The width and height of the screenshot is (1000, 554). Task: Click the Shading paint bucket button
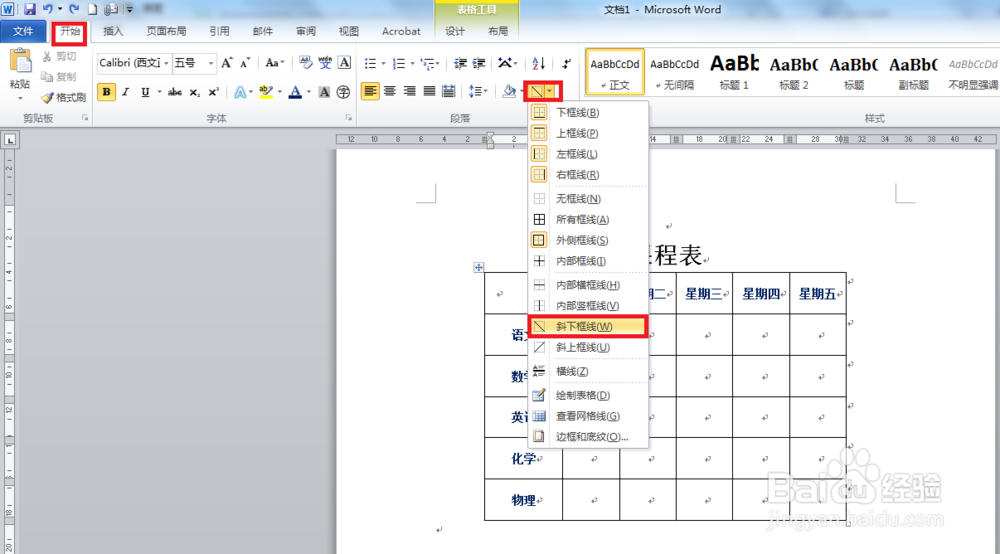tap(508, 91)
